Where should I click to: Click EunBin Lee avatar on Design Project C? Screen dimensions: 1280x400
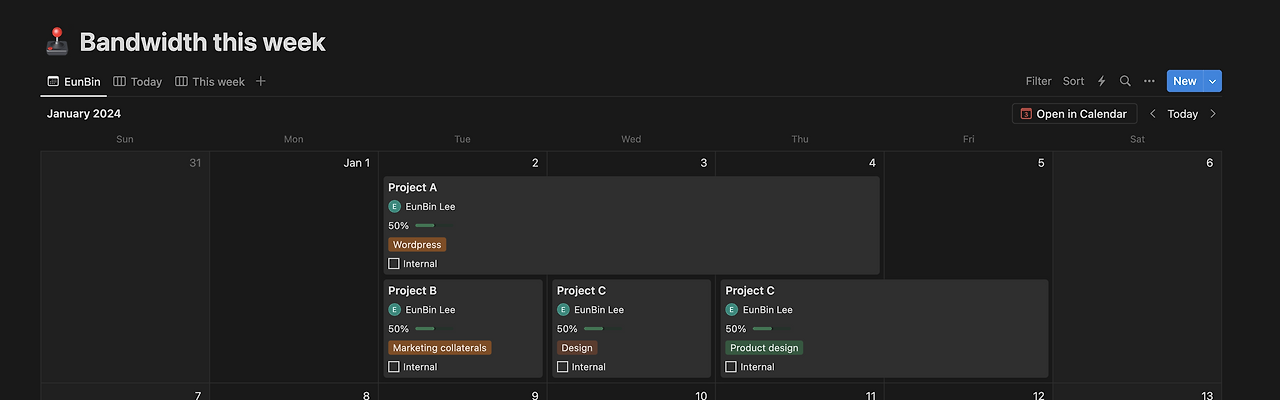pos(563,310)
